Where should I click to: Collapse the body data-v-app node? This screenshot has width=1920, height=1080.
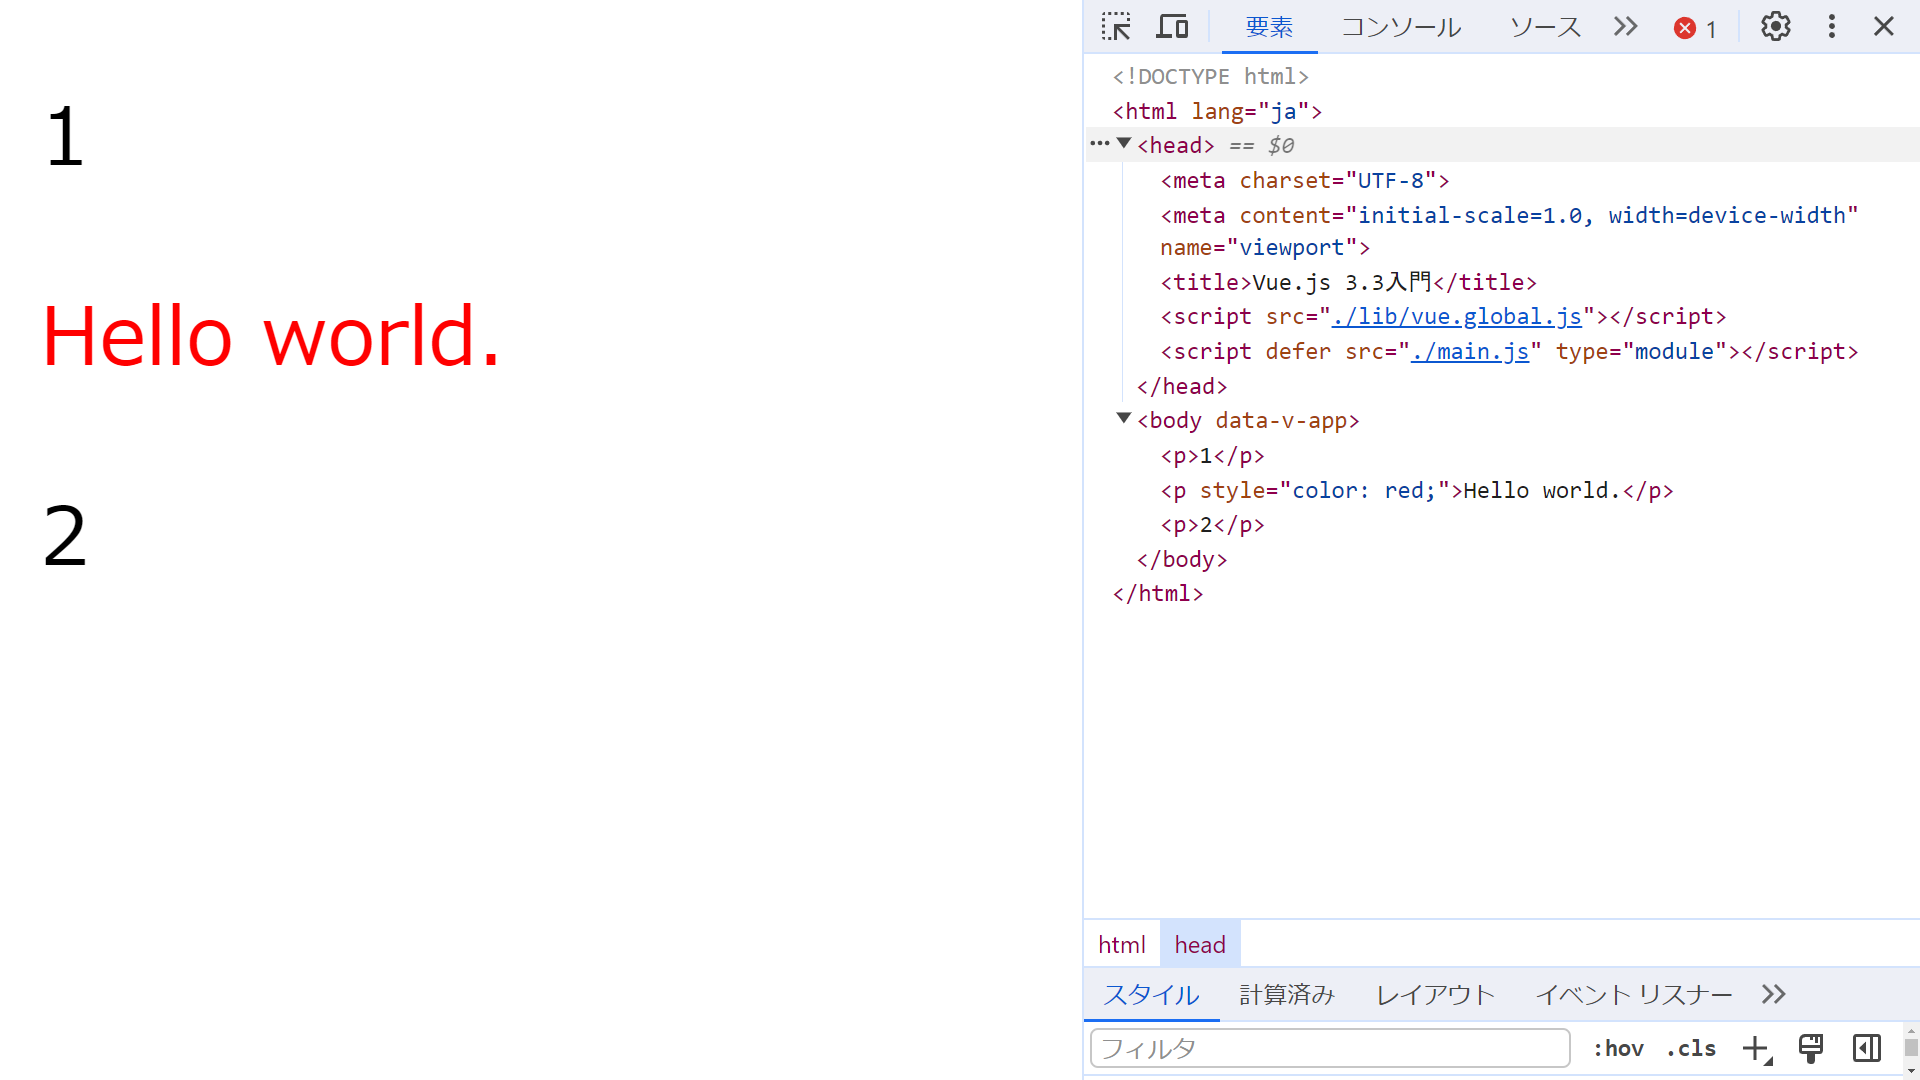tap(1124, 419)
